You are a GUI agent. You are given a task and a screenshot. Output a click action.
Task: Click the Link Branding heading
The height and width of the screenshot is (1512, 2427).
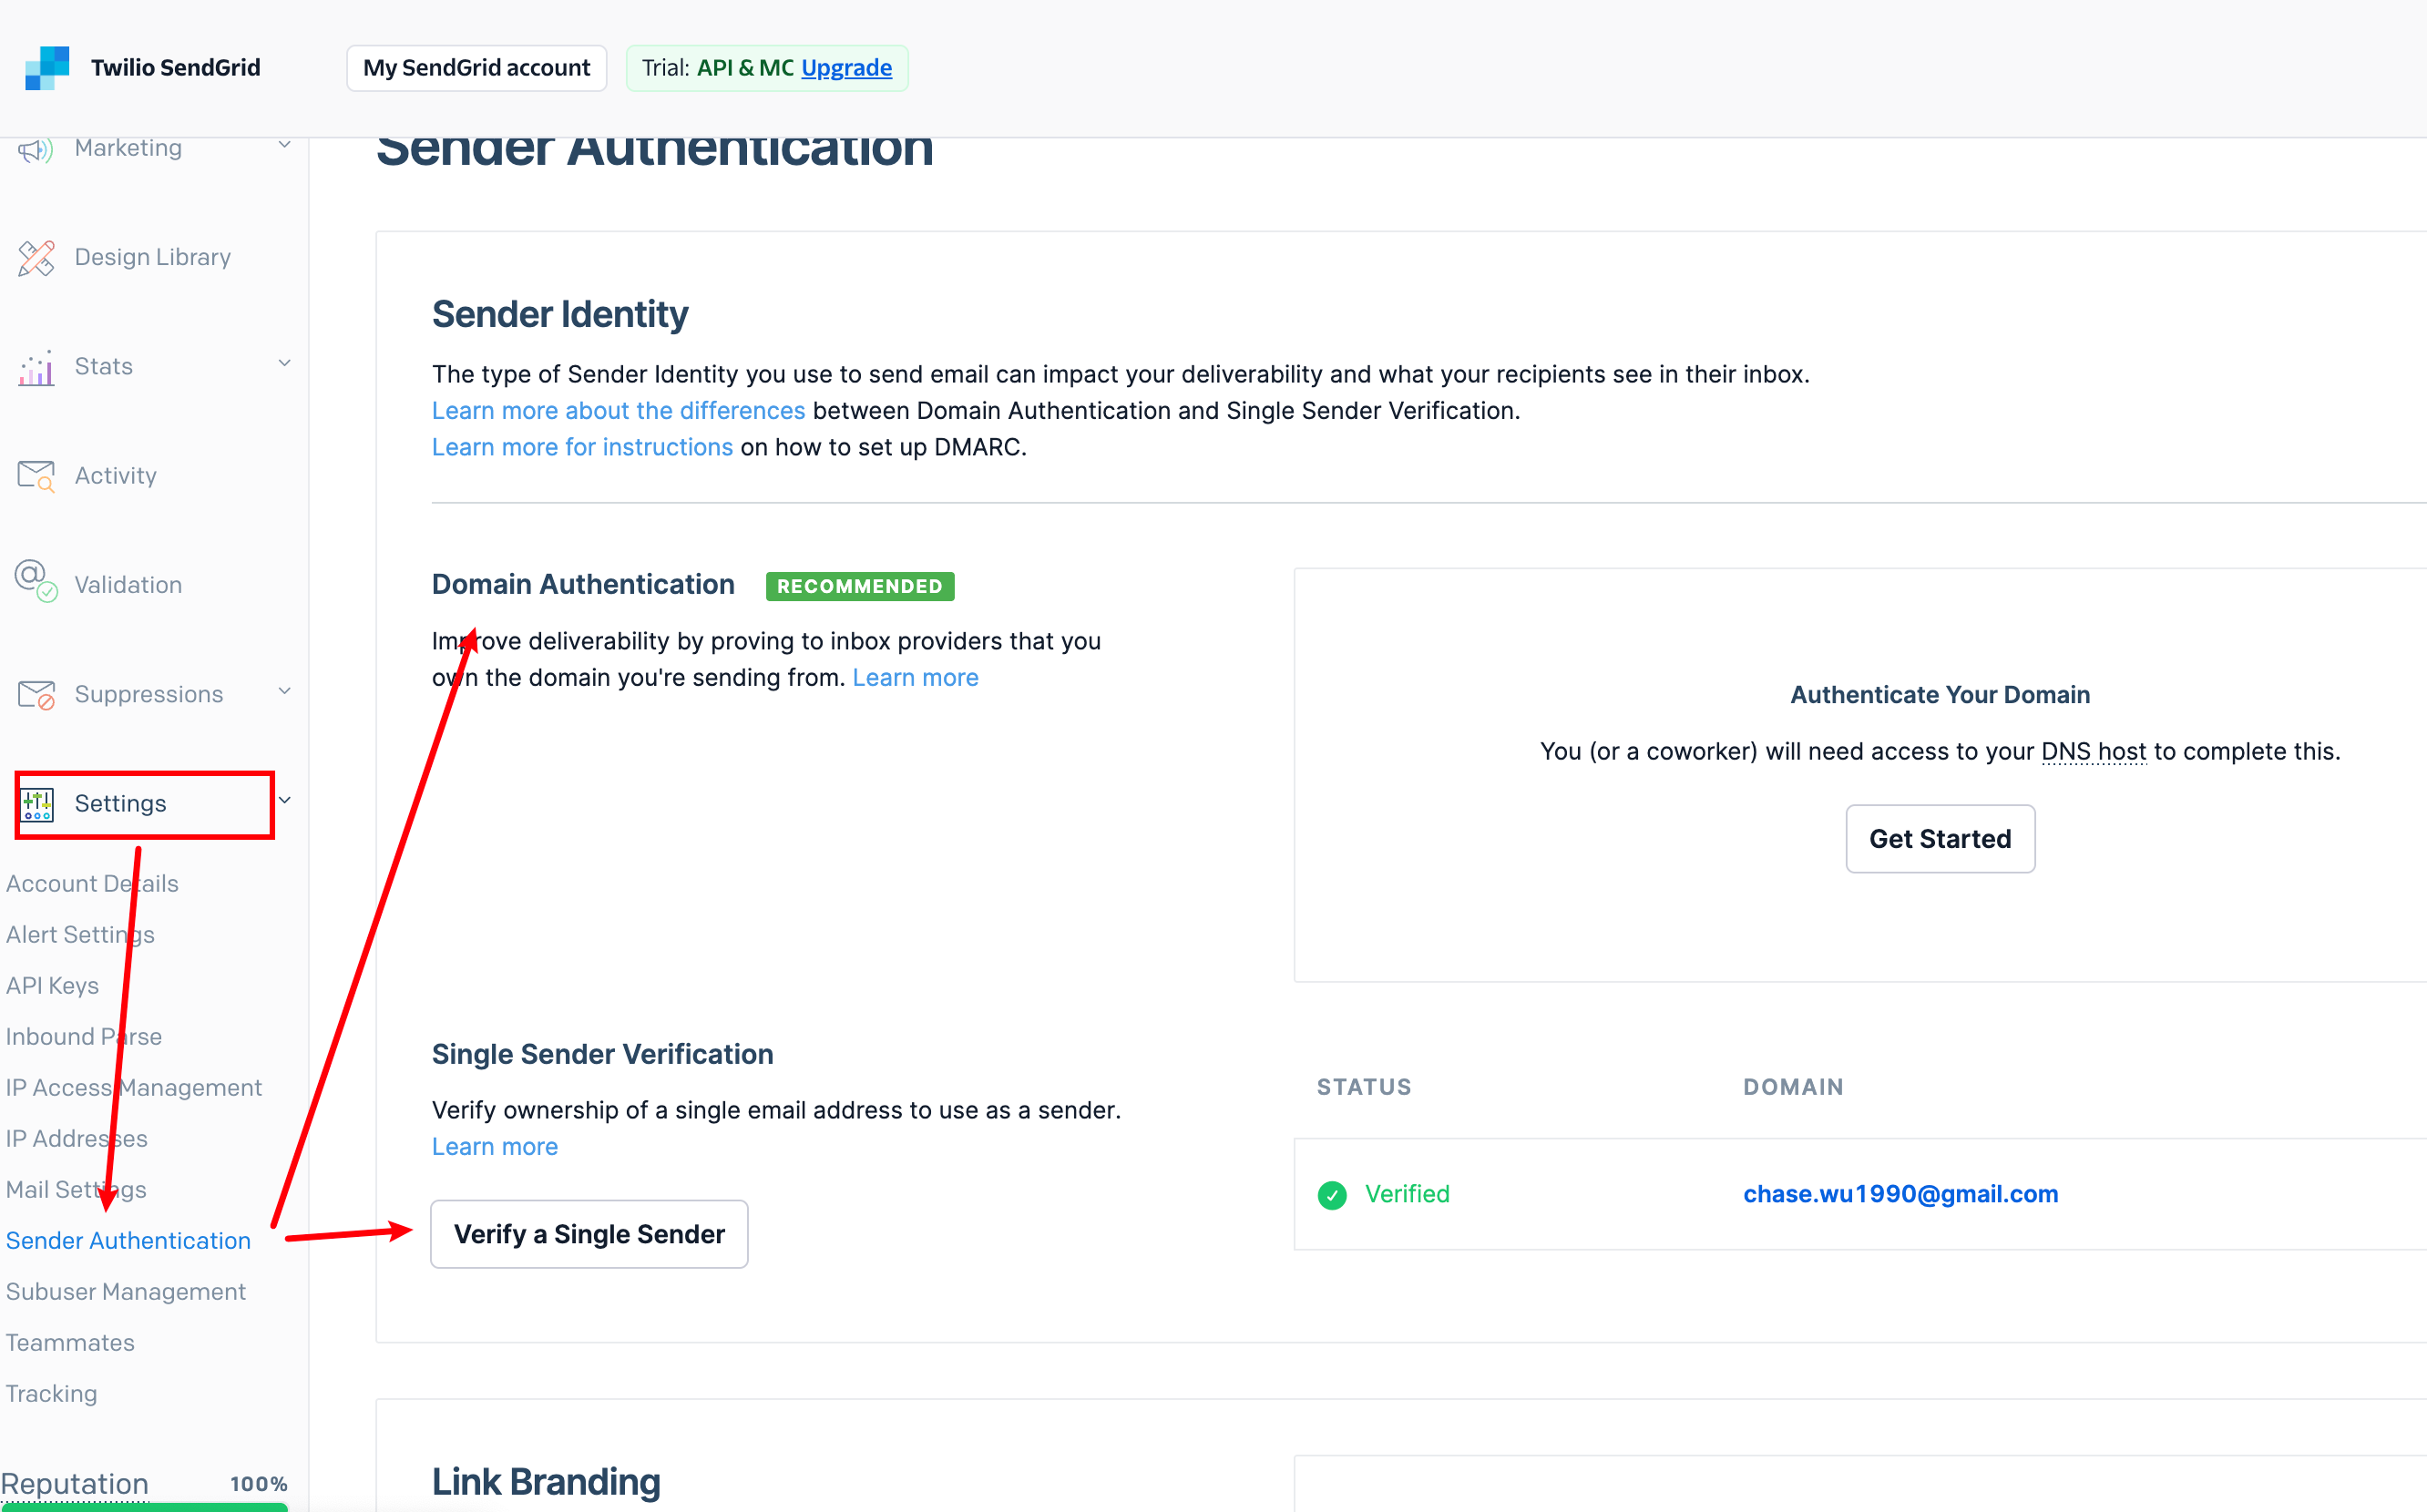546,1482
